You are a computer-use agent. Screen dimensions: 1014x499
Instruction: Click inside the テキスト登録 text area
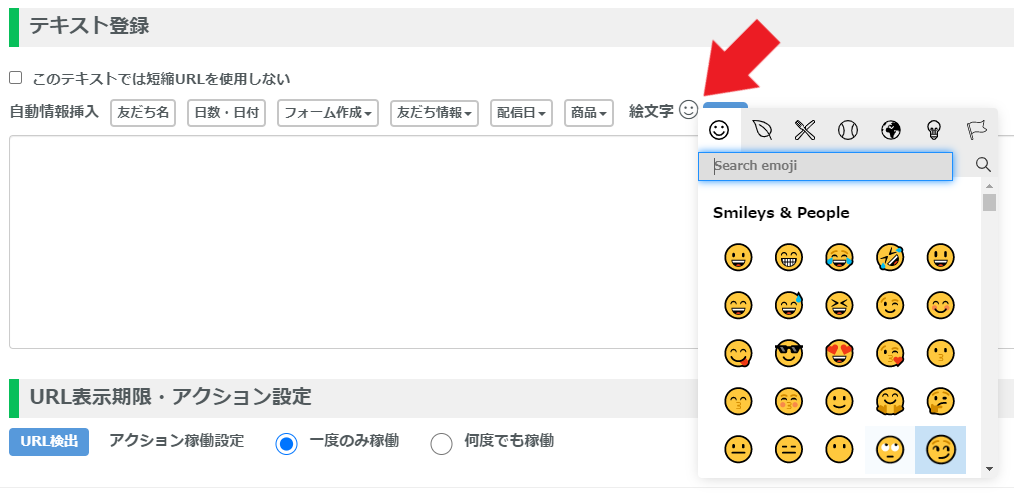tap(353, 242)
